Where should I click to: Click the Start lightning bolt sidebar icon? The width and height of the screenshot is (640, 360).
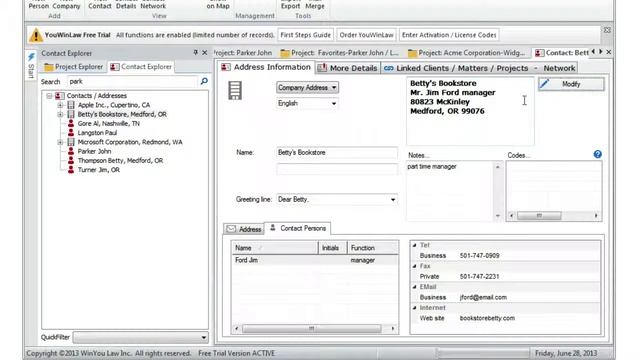point(31,57)
